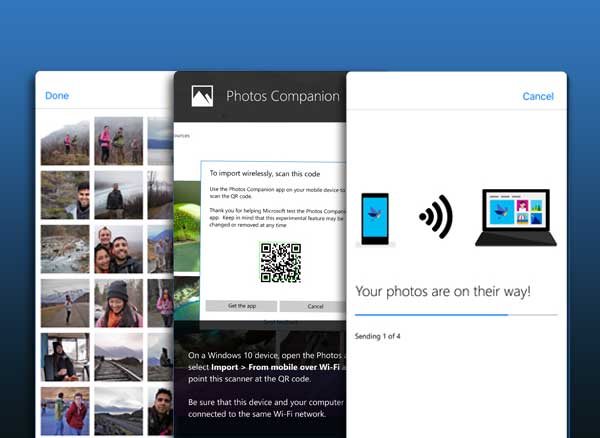Select the lake and mountains landscape photo
Screen dimensions: 600x438
(x=119, y=411)
